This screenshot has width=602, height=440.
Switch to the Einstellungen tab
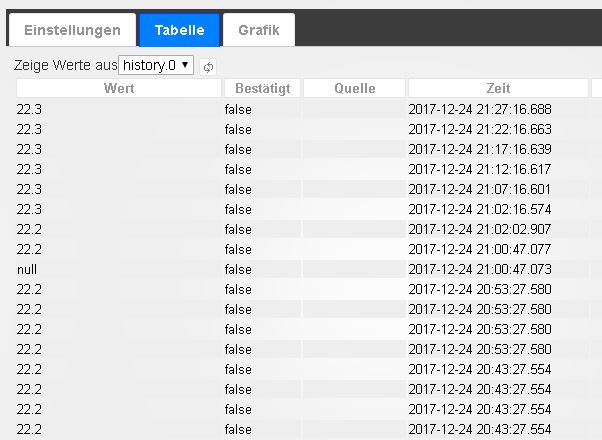coord(71,30)
